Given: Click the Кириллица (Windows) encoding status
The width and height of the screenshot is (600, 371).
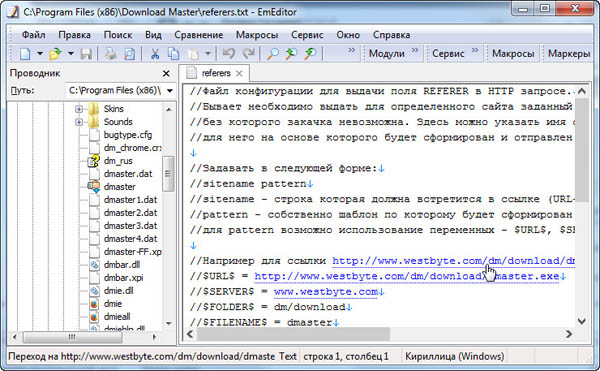Looking at the screenshot, I should pos(455,356).
